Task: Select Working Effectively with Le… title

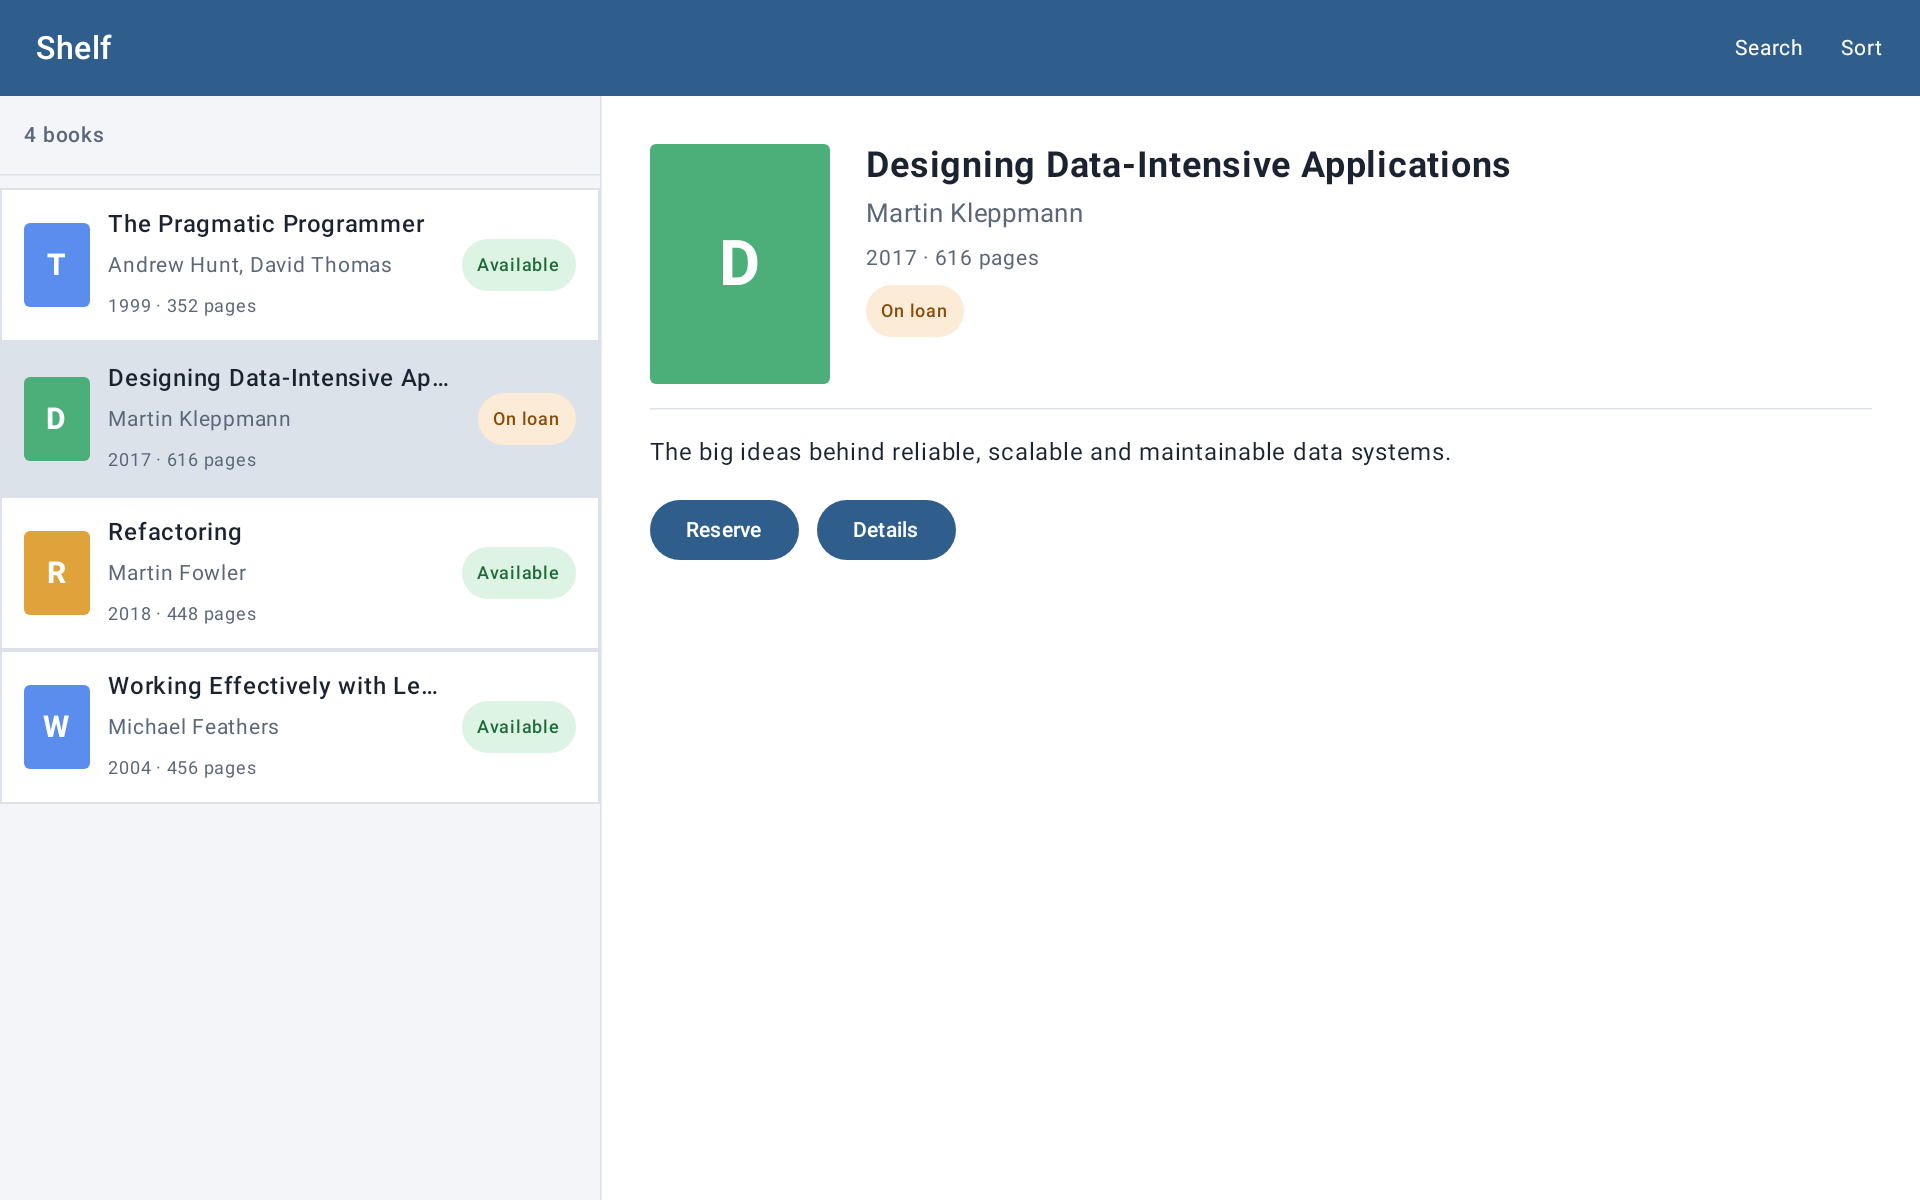Action: click(x=273, y=686)
